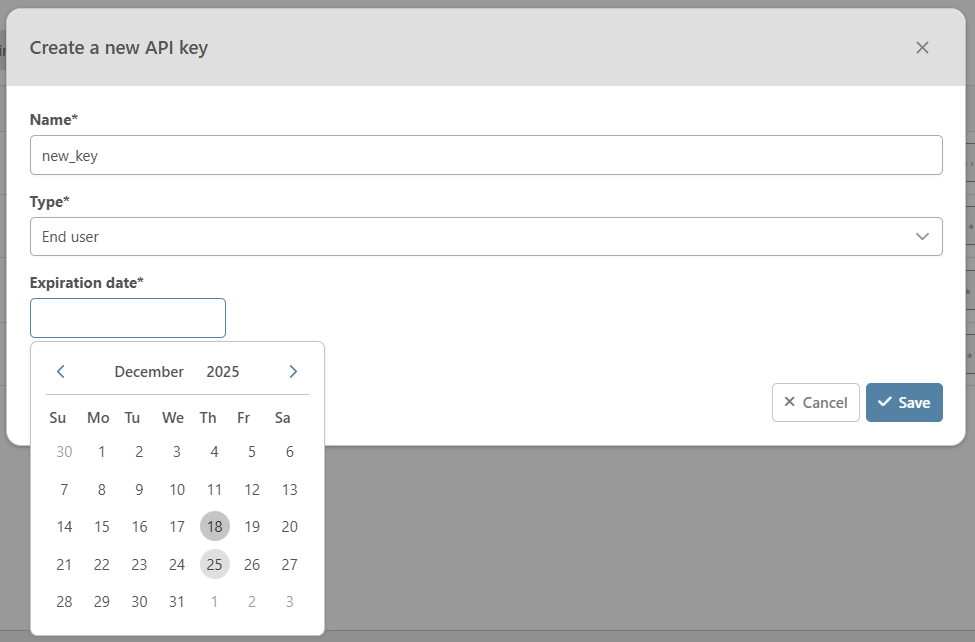Pick the greyed November 30 date
The width and height of the screenshot is (975, 642).
coord(64,452)
